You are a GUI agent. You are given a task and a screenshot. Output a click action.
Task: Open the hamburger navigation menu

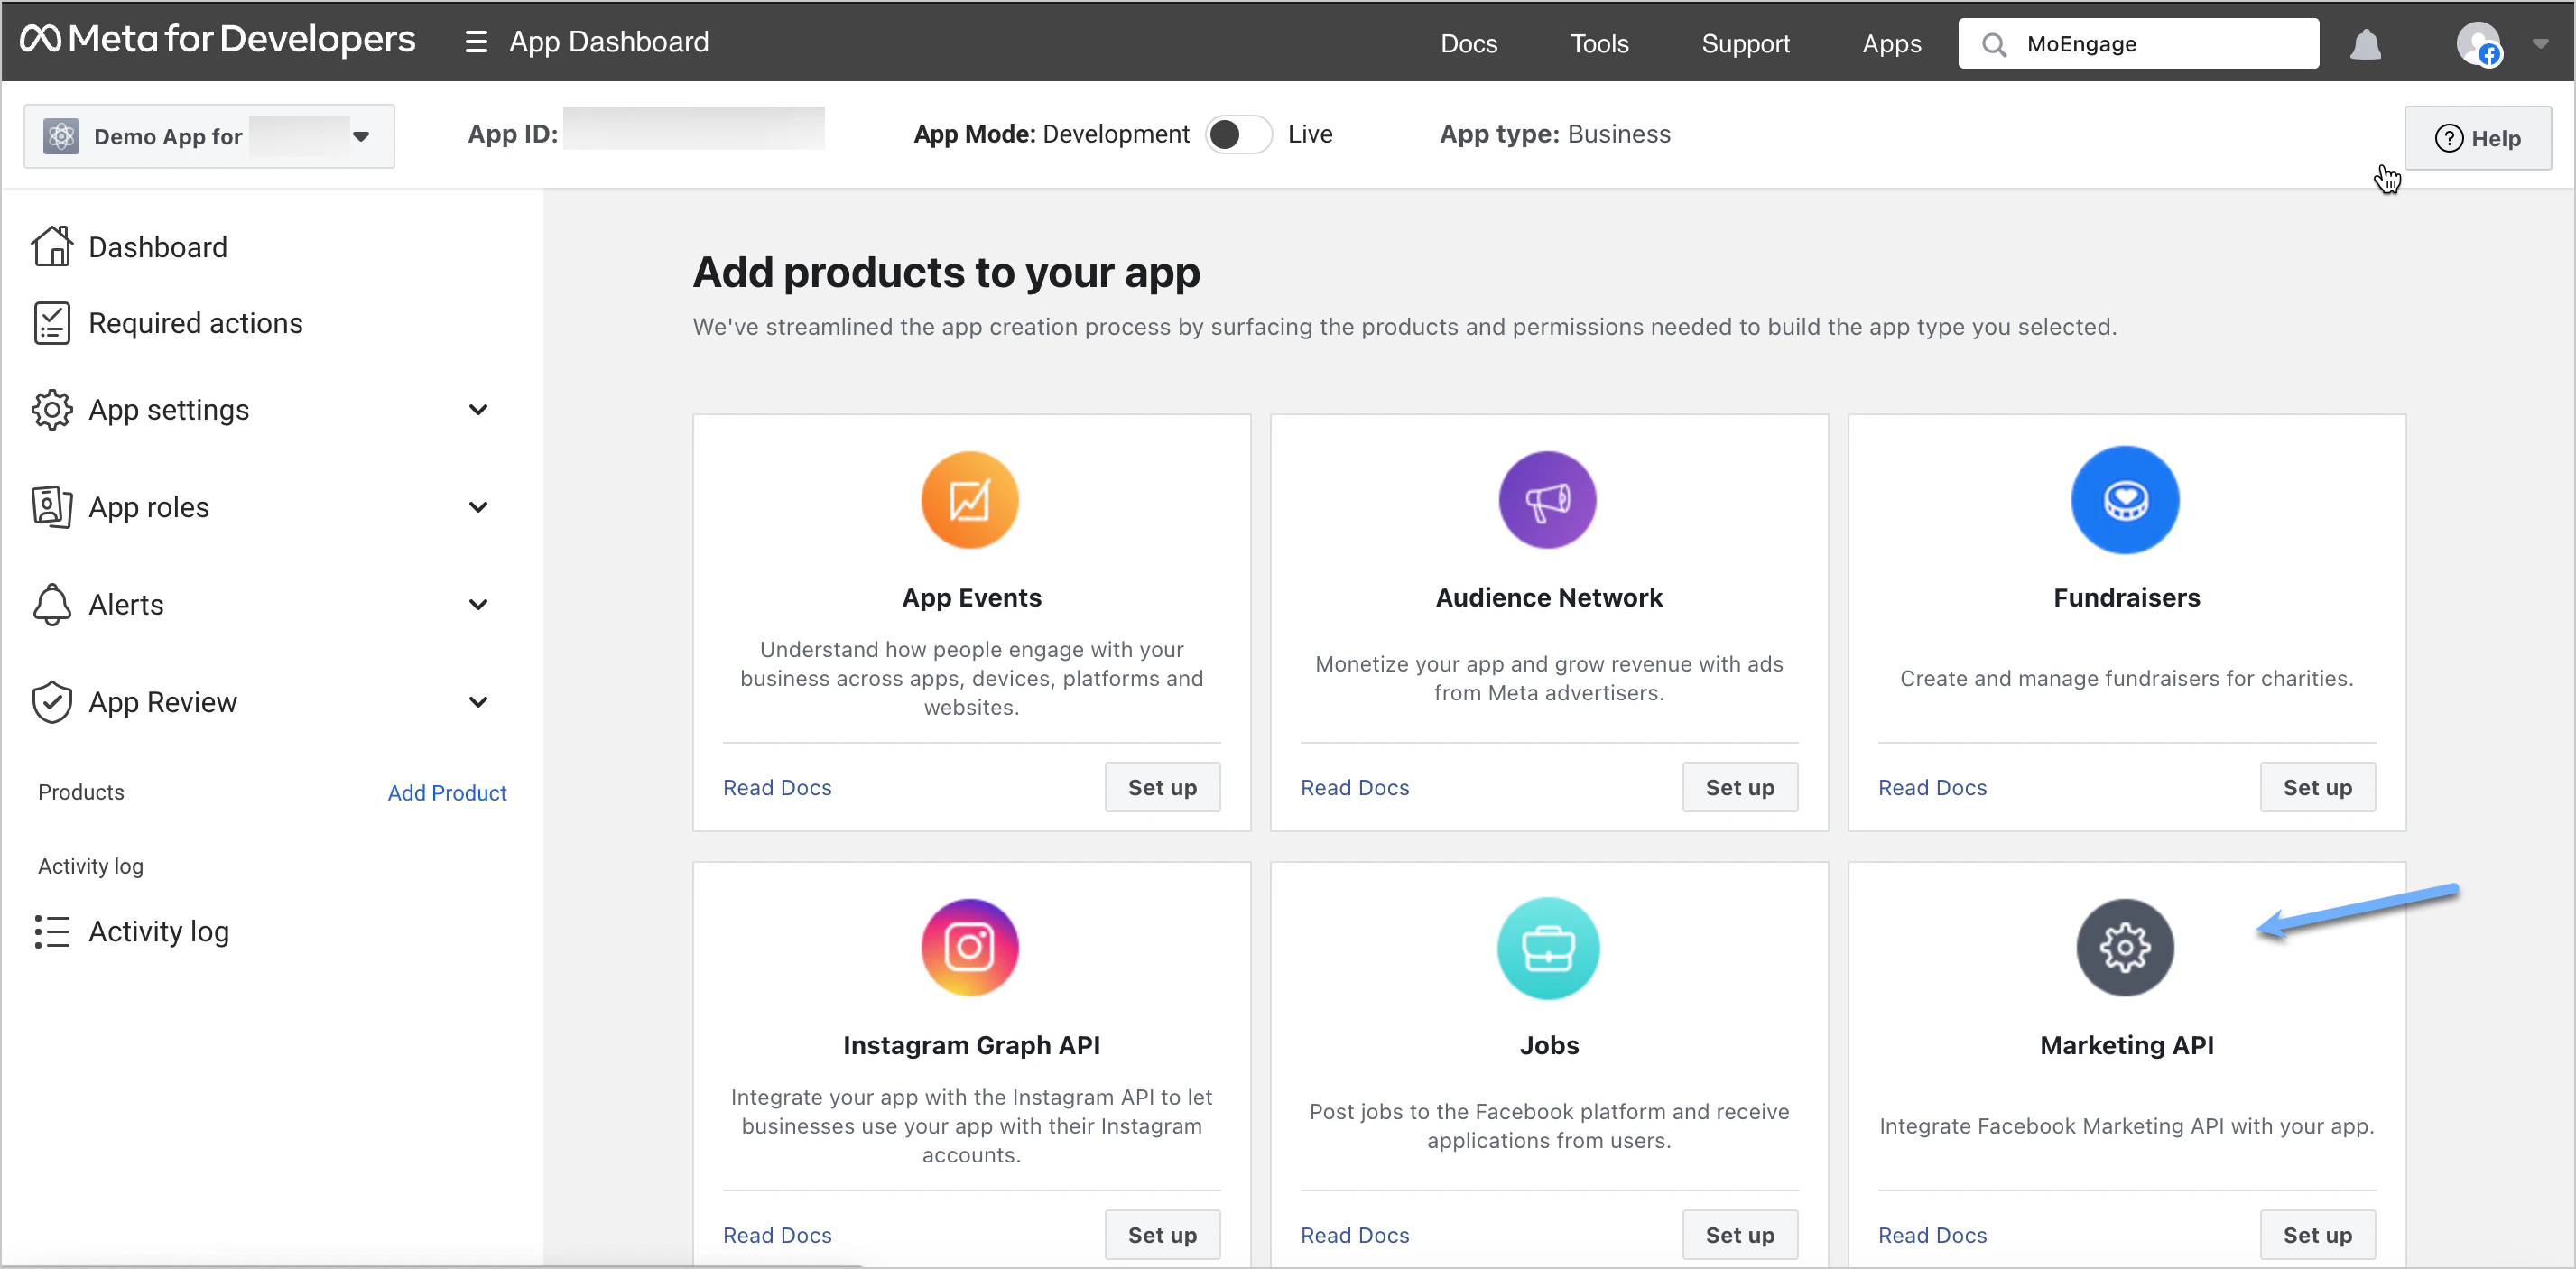pyautogui.click(x=476, y=41)
